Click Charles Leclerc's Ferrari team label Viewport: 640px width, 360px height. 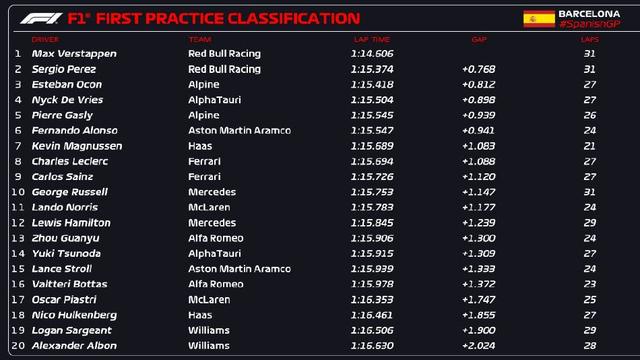click(x=204, y=161)
